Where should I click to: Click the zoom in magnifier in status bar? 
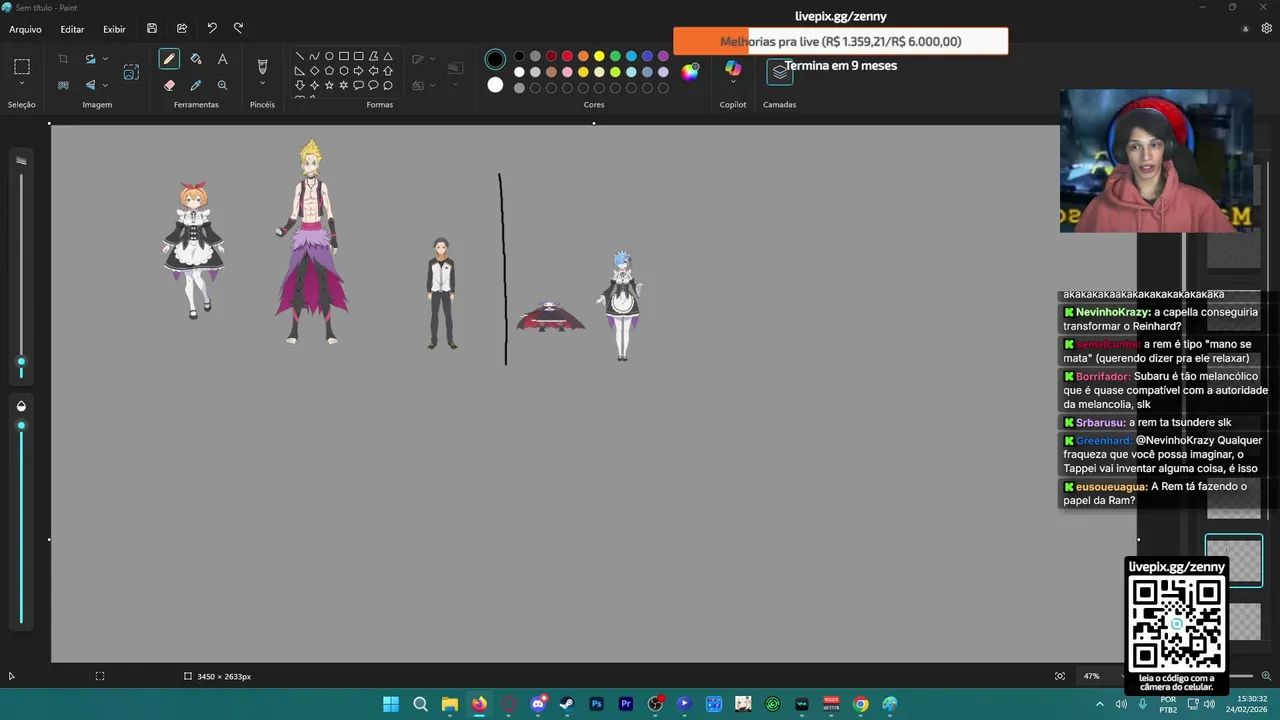click(x=1266, y=676)
